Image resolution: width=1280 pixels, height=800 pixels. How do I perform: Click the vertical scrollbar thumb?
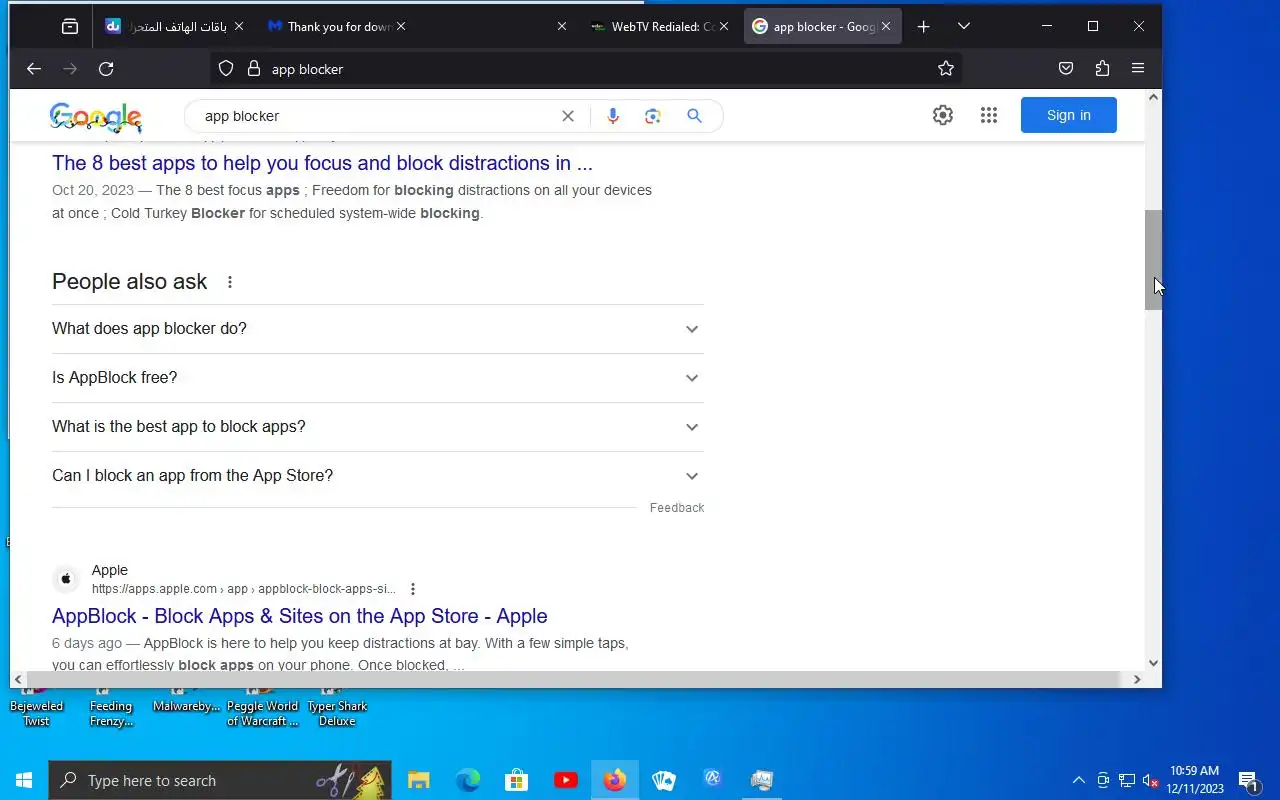[x=1154, y=260]
